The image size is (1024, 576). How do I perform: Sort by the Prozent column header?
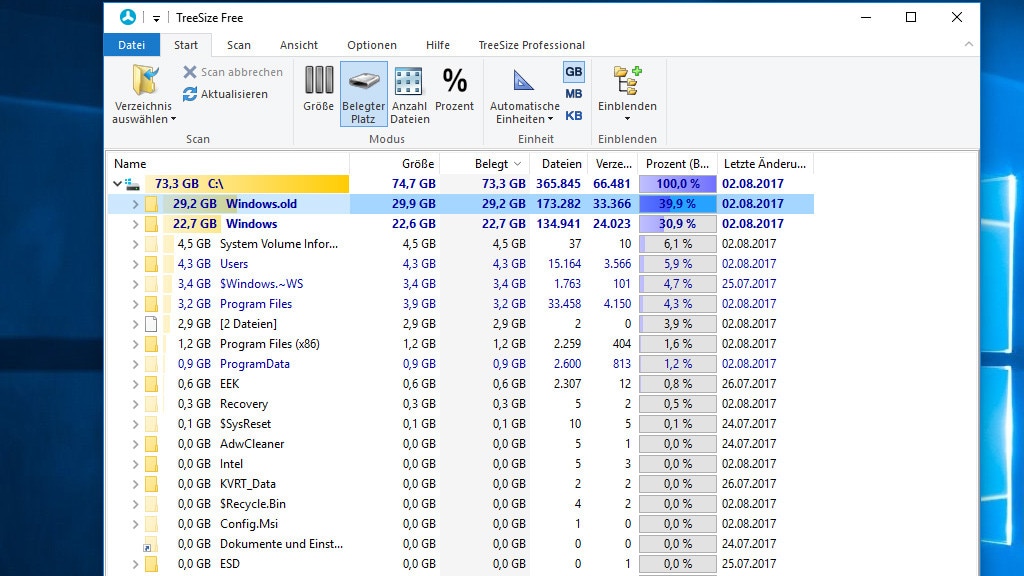[x=677, y=164]
